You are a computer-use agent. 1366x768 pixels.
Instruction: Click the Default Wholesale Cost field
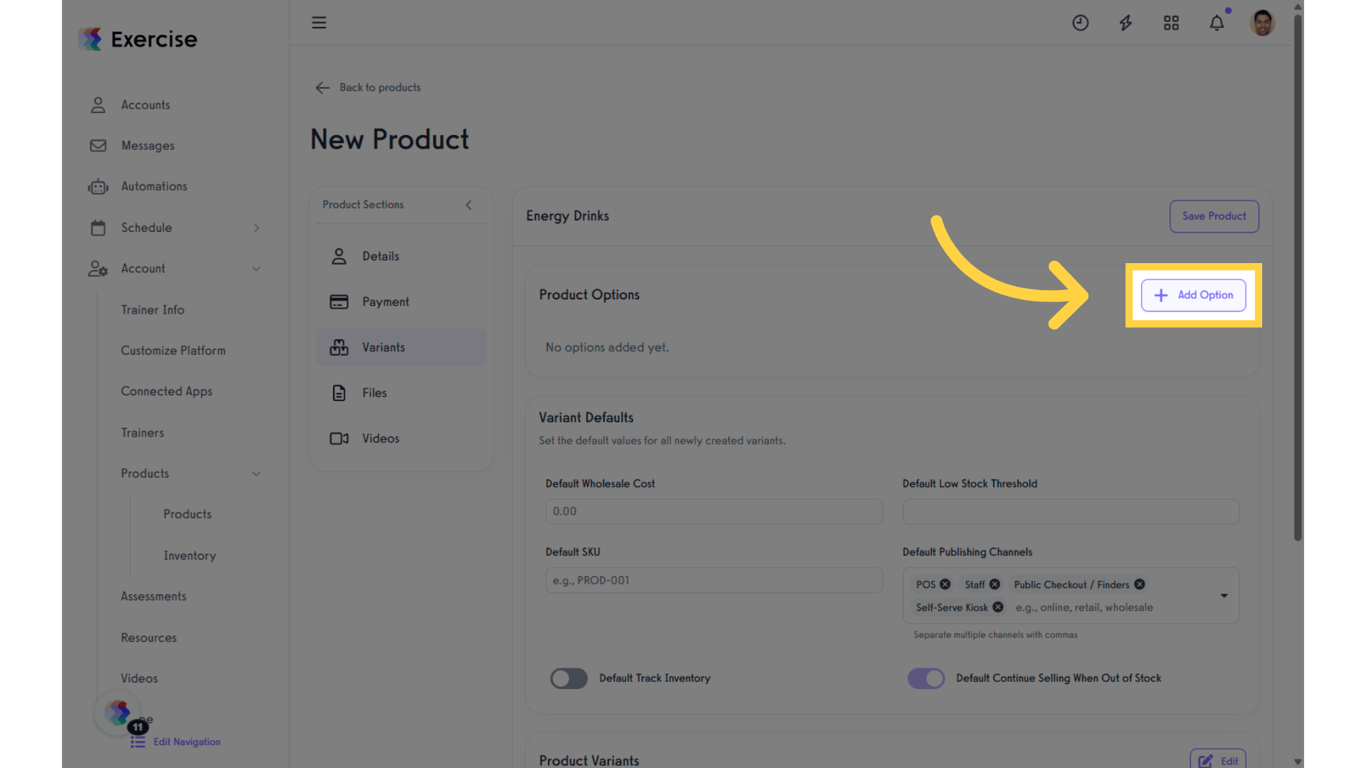[x=713, y=511]
